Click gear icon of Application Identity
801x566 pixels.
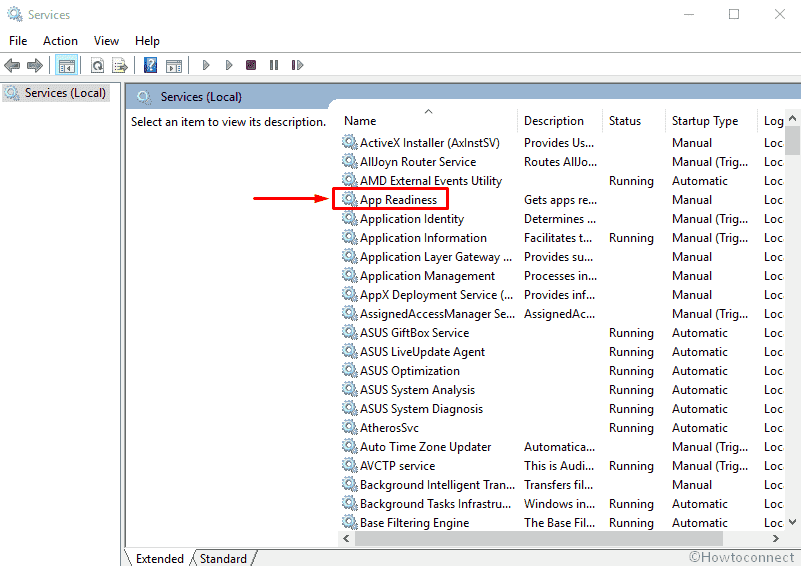[349, 218]
